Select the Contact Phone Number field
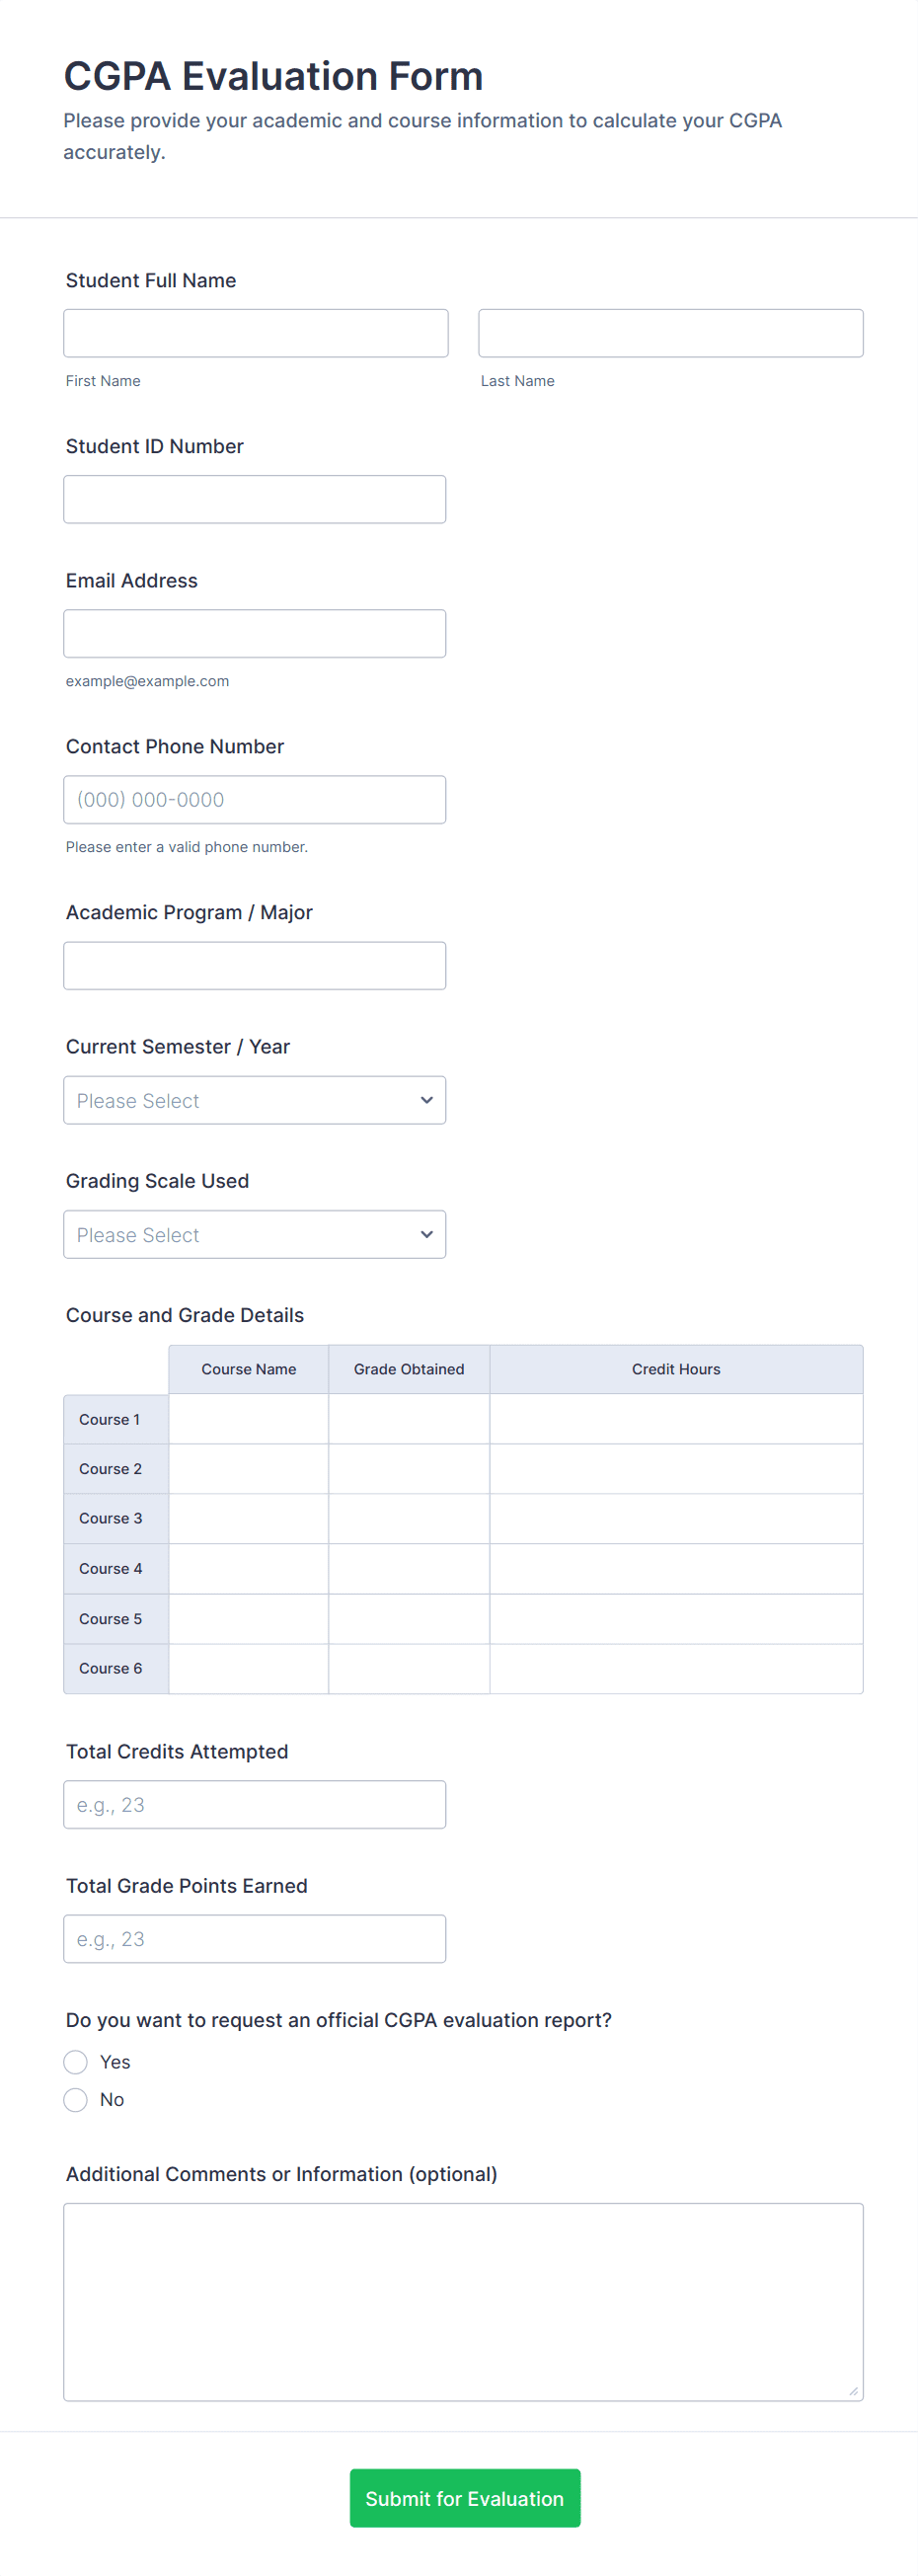 click(254, 799)
